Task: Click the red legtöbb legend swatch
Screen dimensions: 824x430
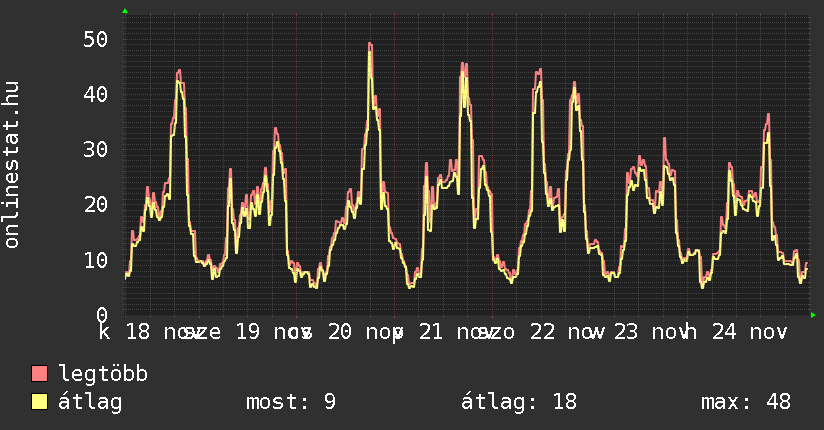Action: tap(40, 374)
